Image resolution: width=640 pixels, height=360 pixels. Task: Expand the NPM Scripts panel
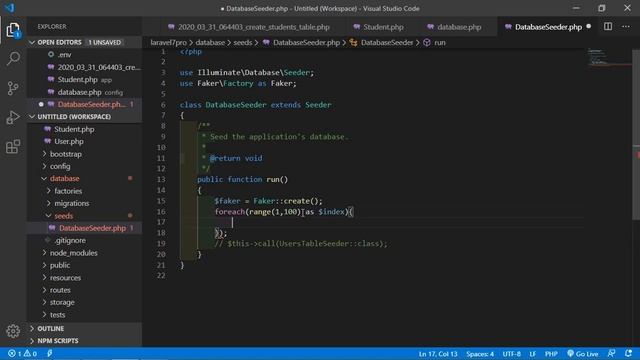[58, 341]
